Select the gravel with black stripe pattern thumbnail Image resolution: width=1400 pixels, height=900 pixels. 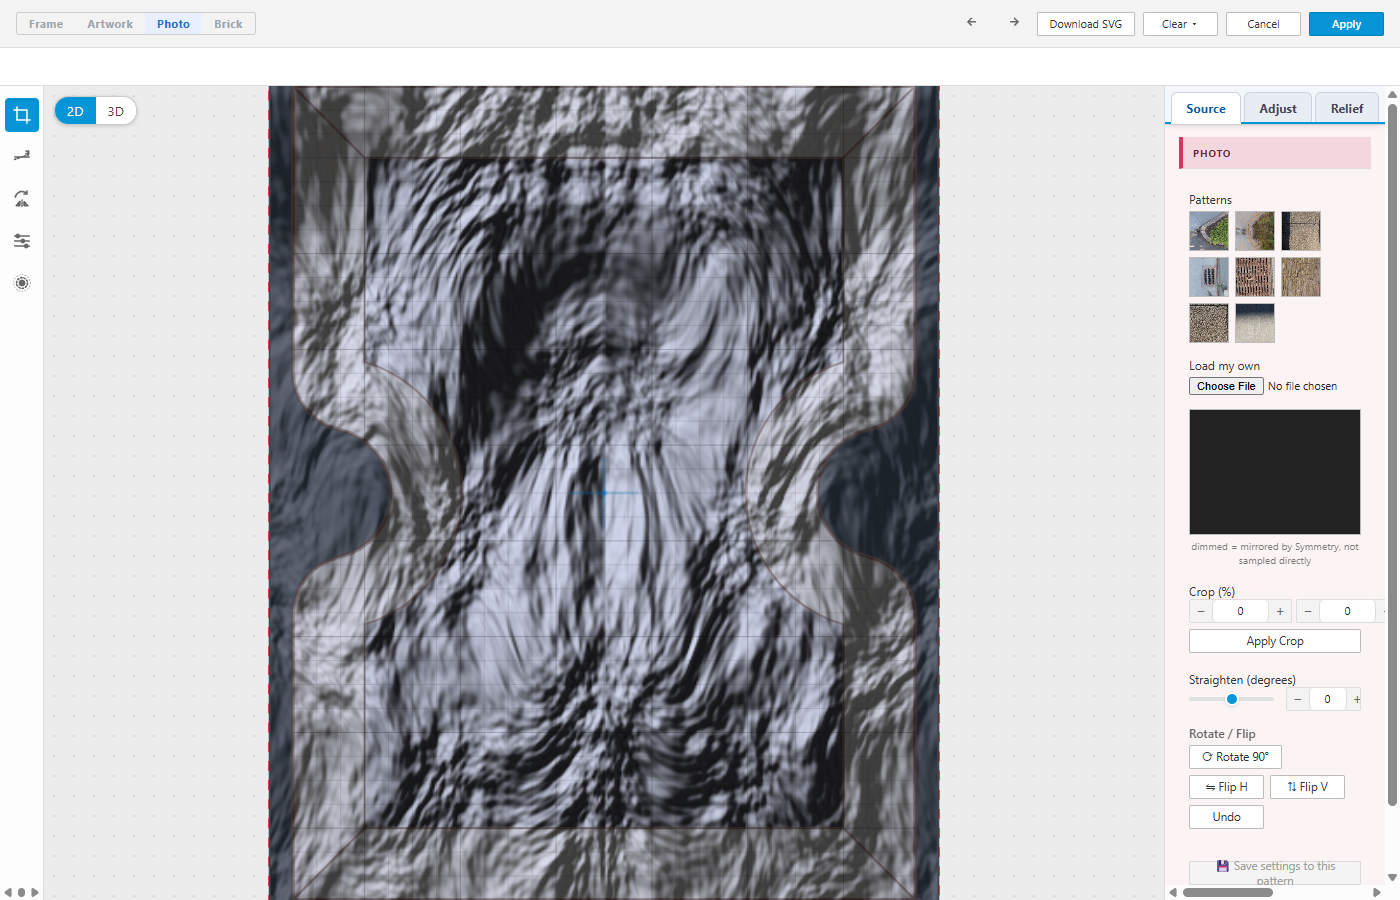[x=1301, y=231]
